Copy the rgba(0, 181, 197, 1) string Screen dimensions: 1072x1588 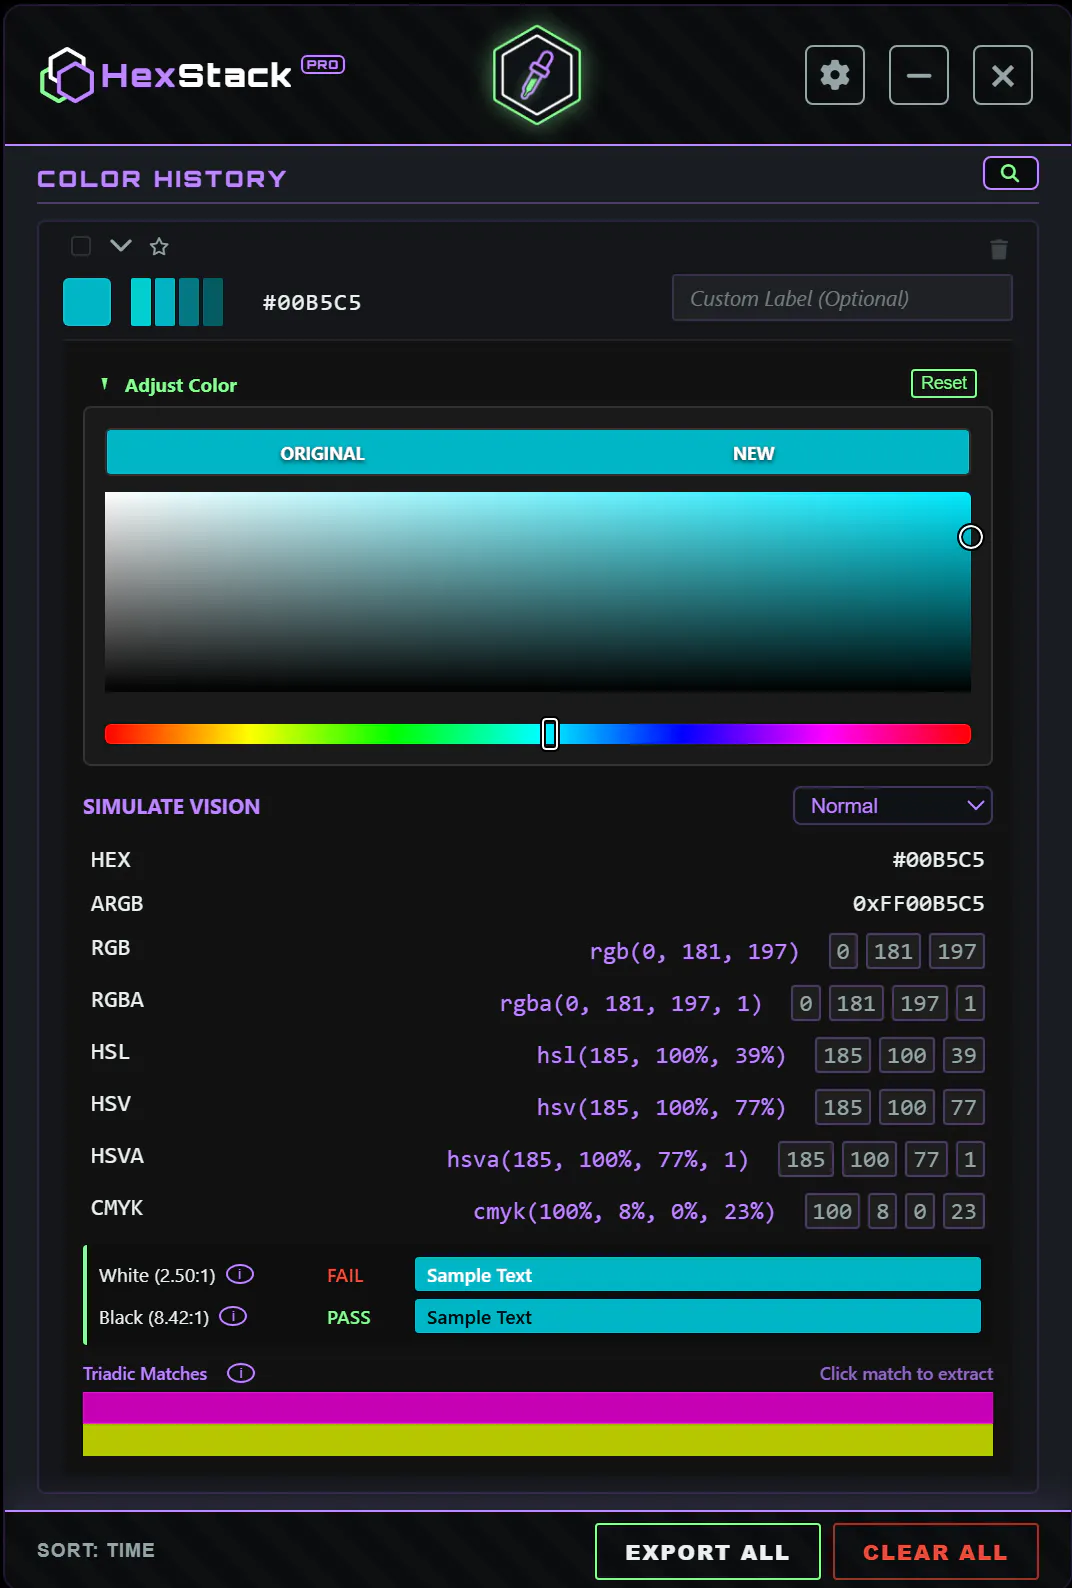(x=631, y=1003)
